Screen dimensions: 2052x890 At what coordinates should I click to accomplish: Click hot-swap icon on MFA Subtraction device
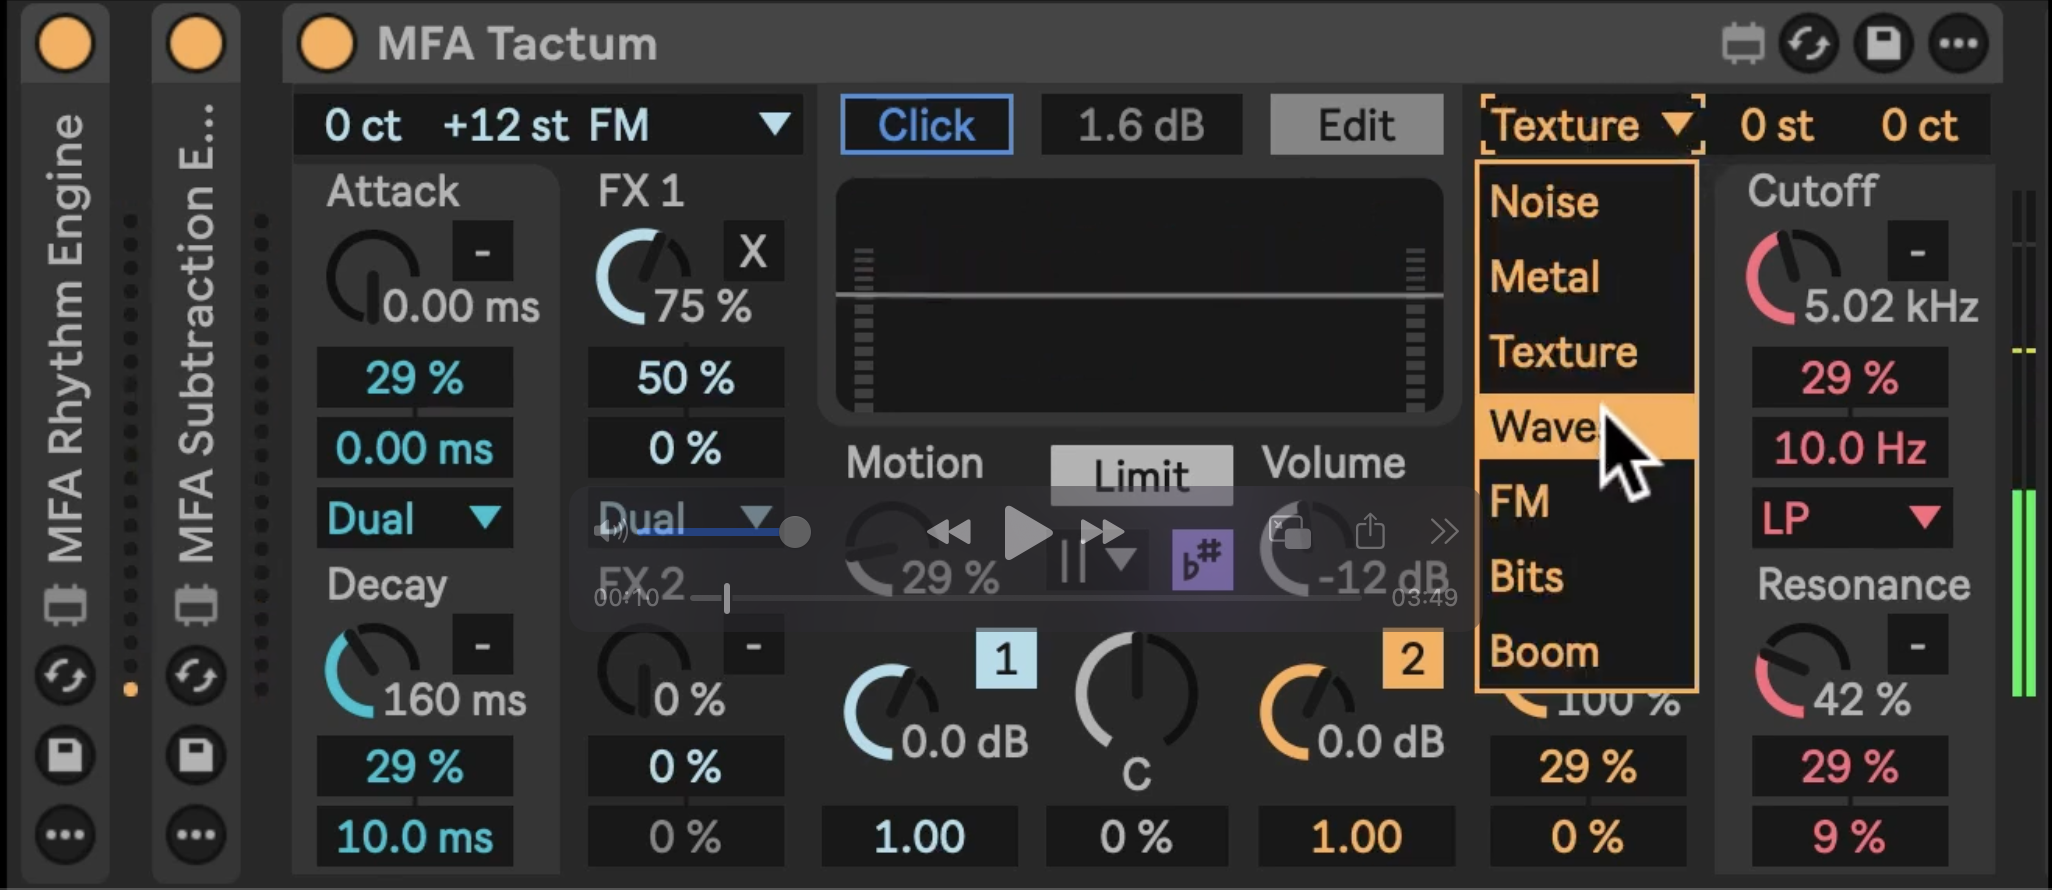click(195, 677)
